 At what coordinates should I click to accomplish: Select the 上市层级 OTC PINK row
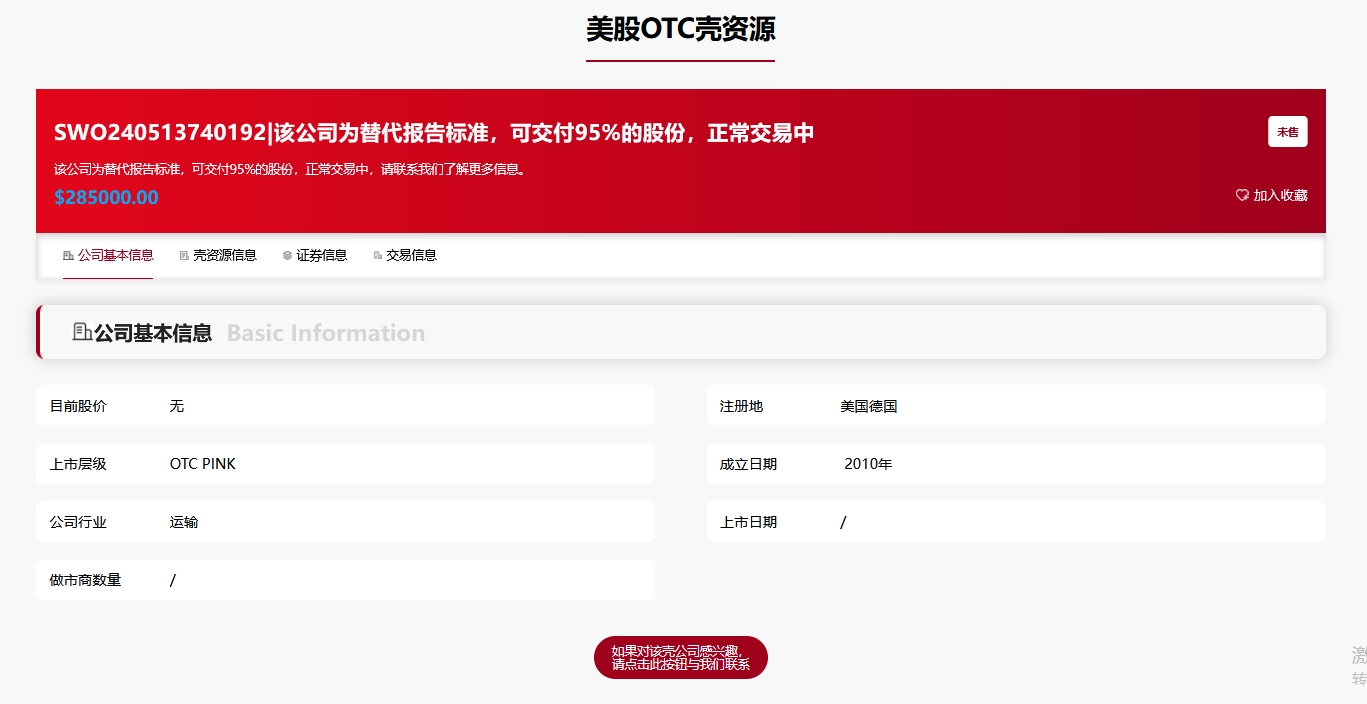(345, 464)
